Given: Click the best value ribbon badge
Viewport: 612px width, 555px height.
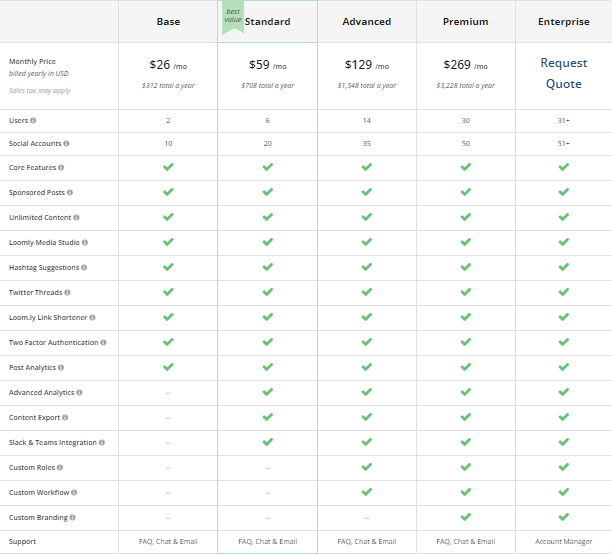Looking at the screenshot, I should 232,16.
